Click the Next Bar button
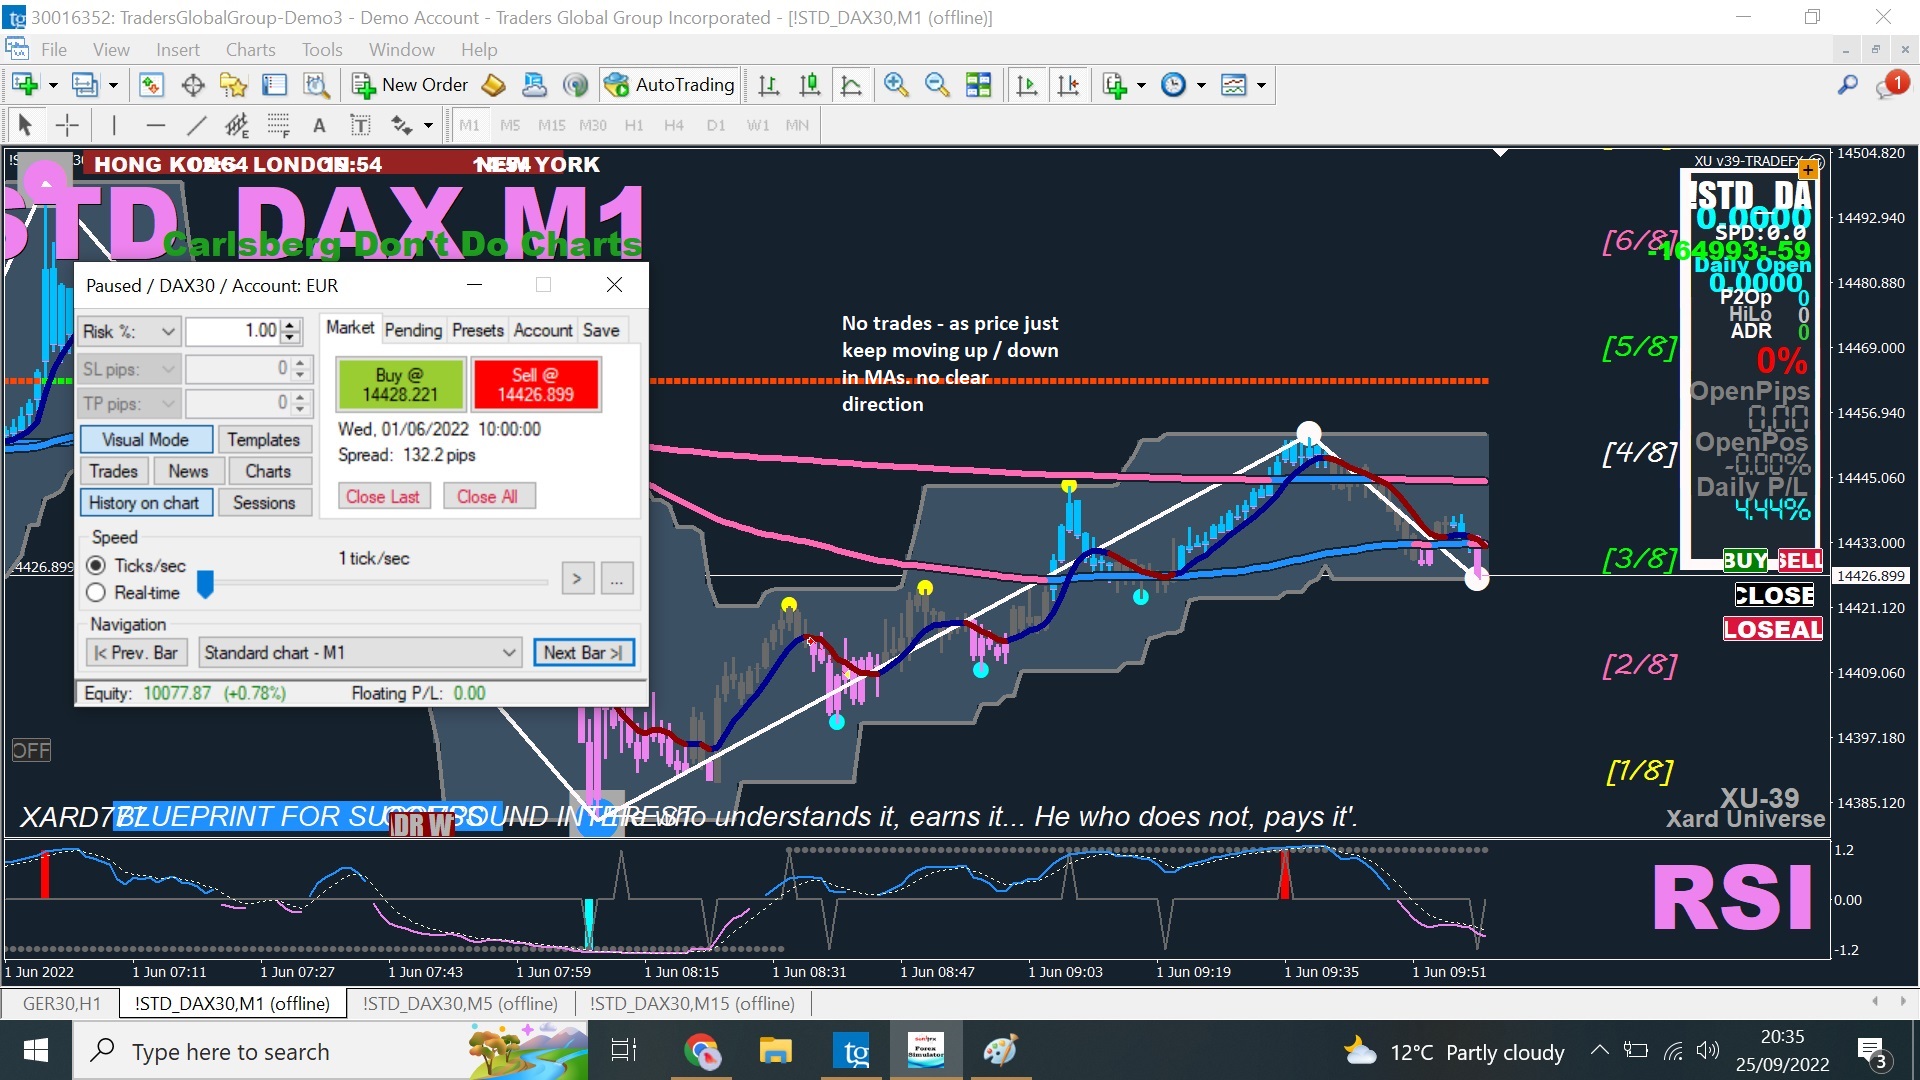 [583, 653]
